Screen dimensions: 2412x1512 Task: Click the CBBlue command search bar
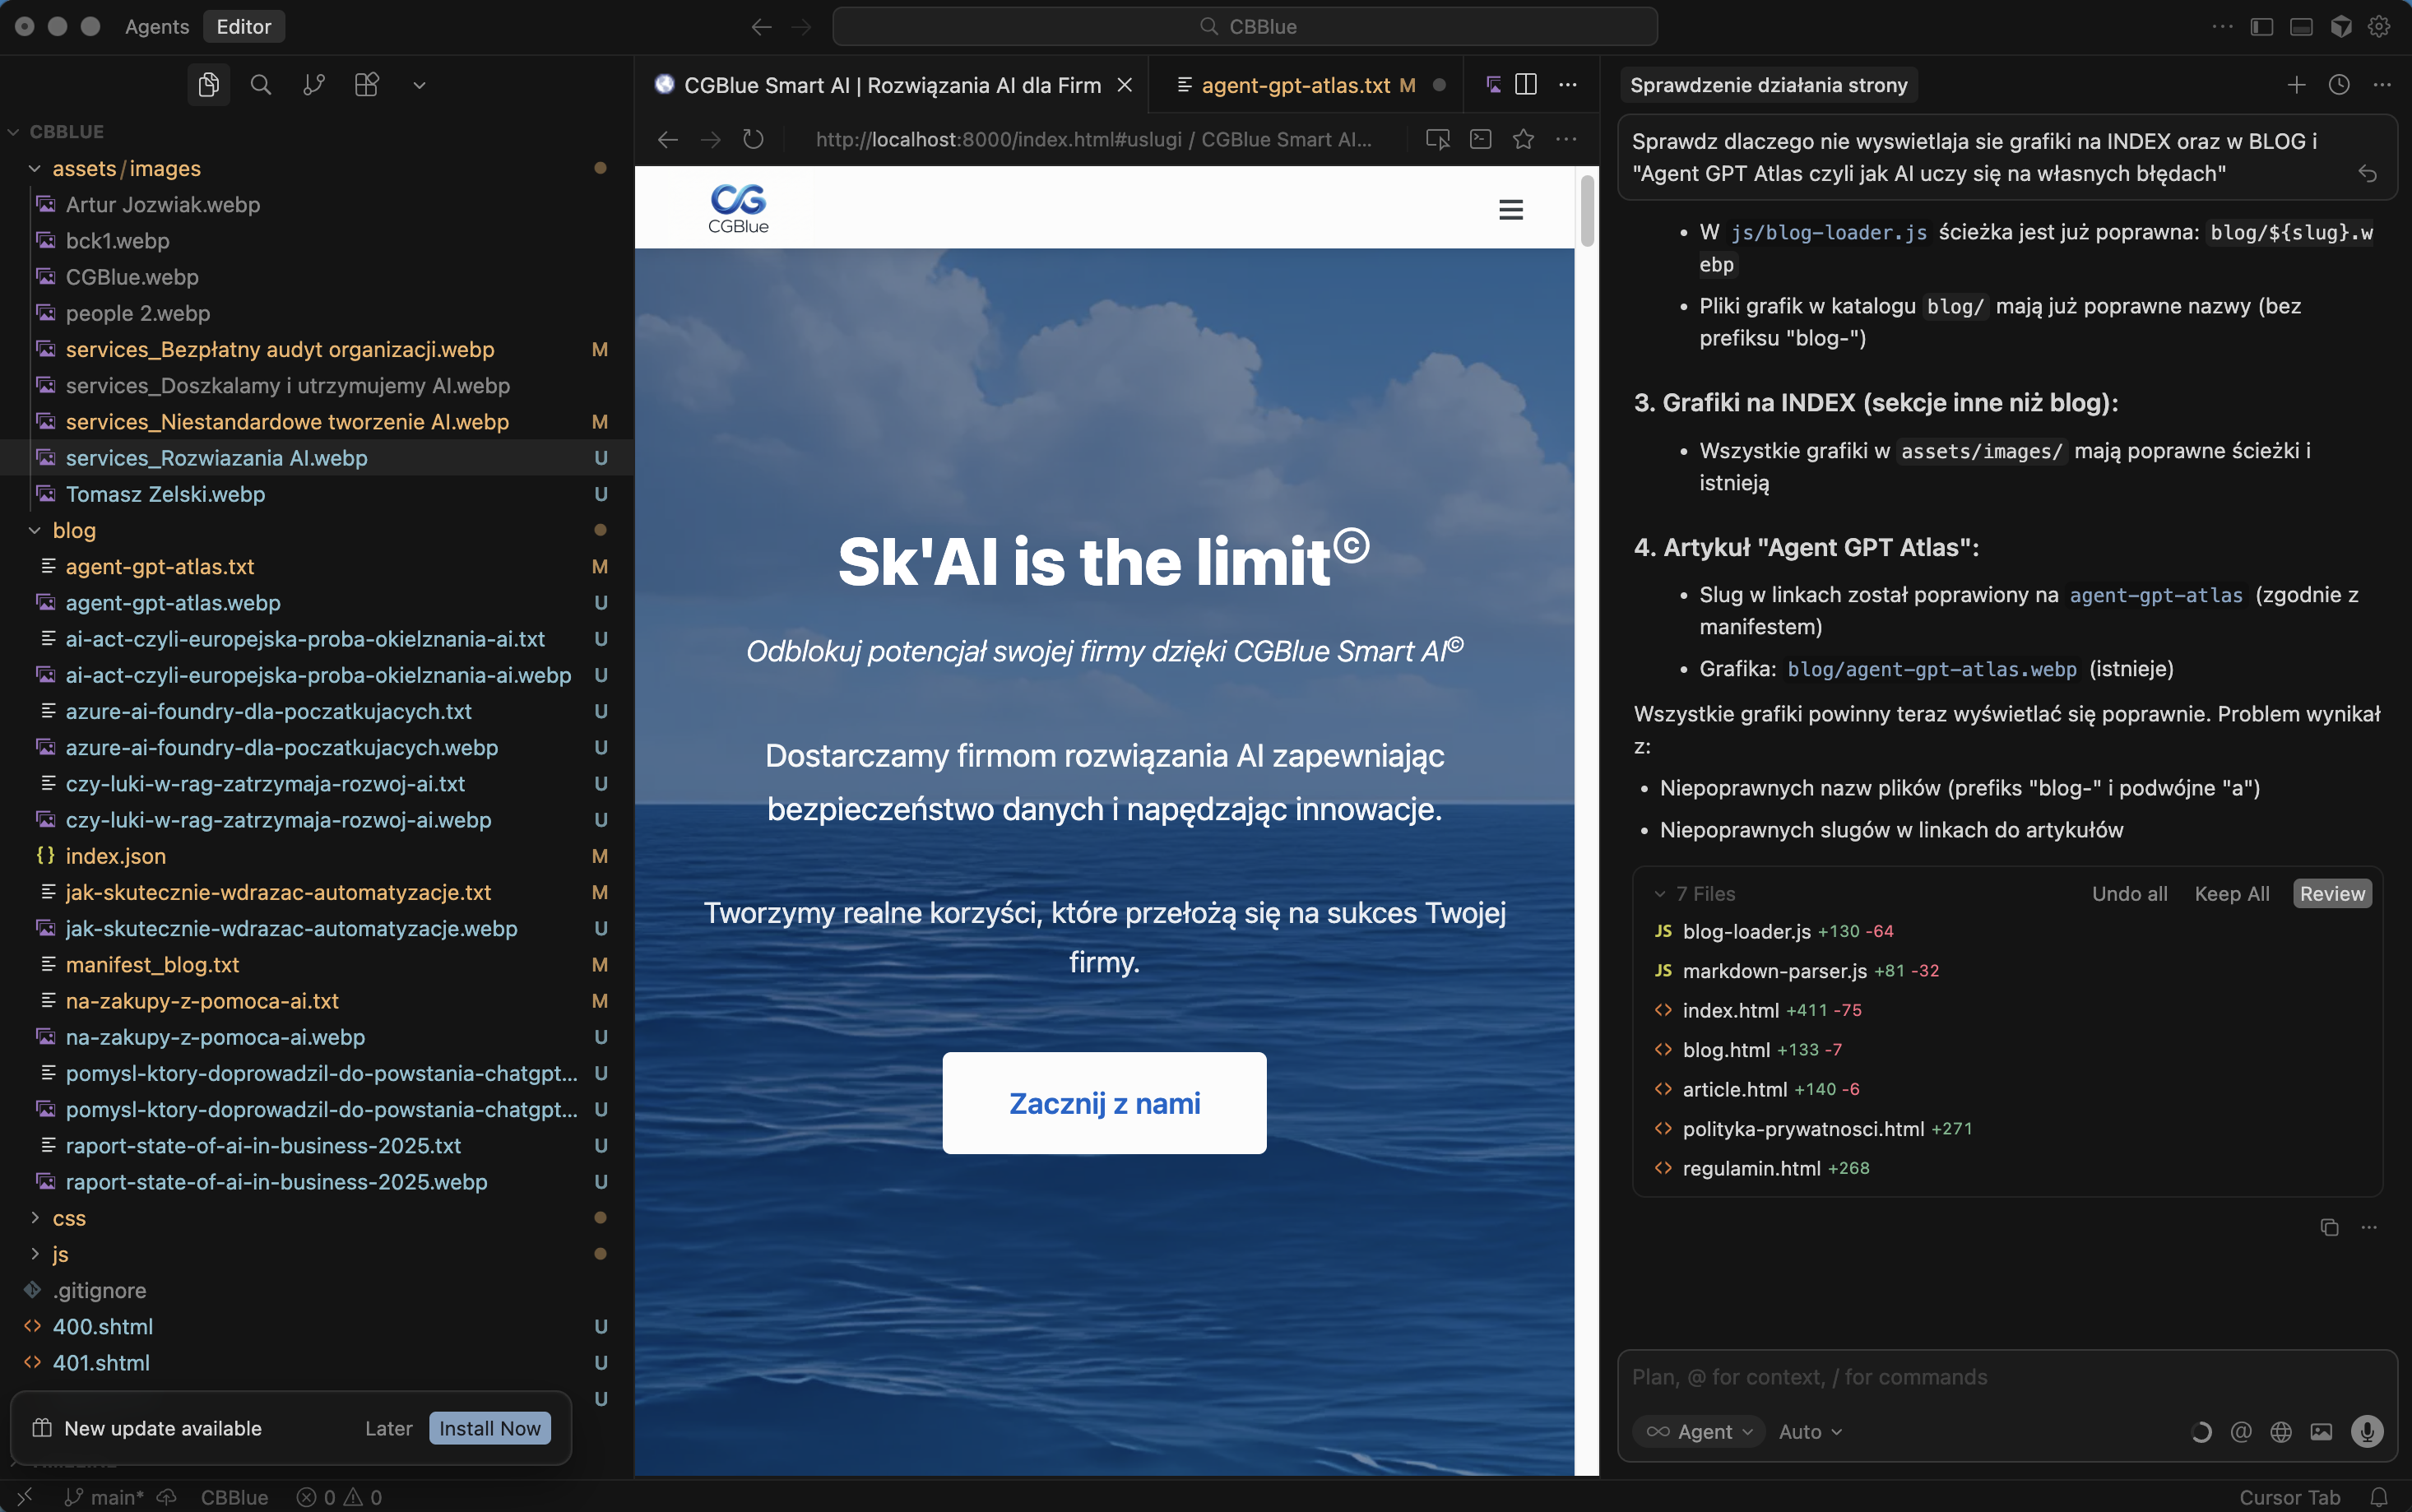pos(1245,27)
